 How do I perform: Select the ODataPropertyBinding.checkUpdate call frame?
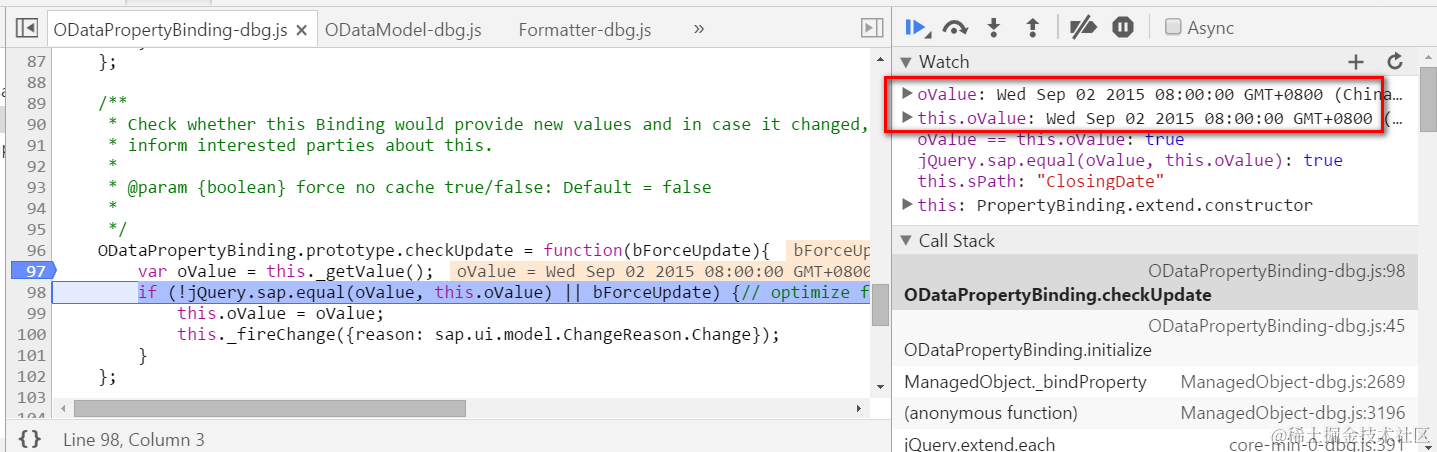pyautogui.click(x=1154, y=282)
